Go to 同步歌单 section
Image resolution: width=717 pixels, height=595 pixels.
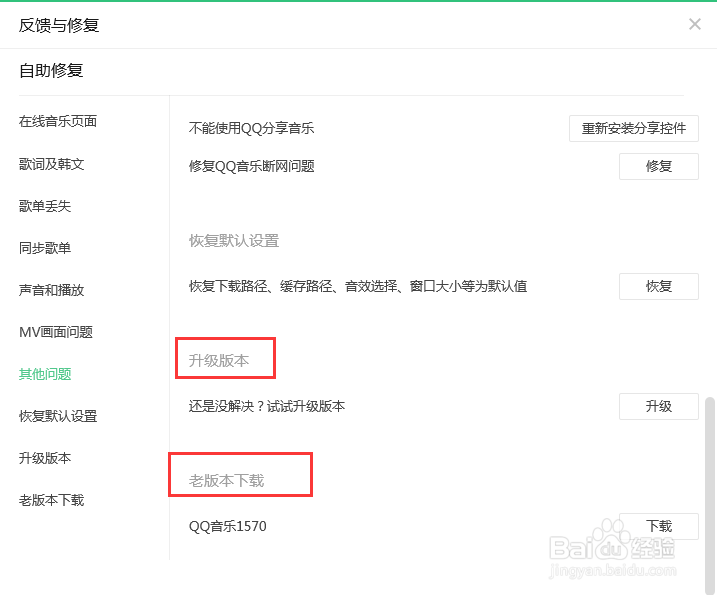[45, 248]
